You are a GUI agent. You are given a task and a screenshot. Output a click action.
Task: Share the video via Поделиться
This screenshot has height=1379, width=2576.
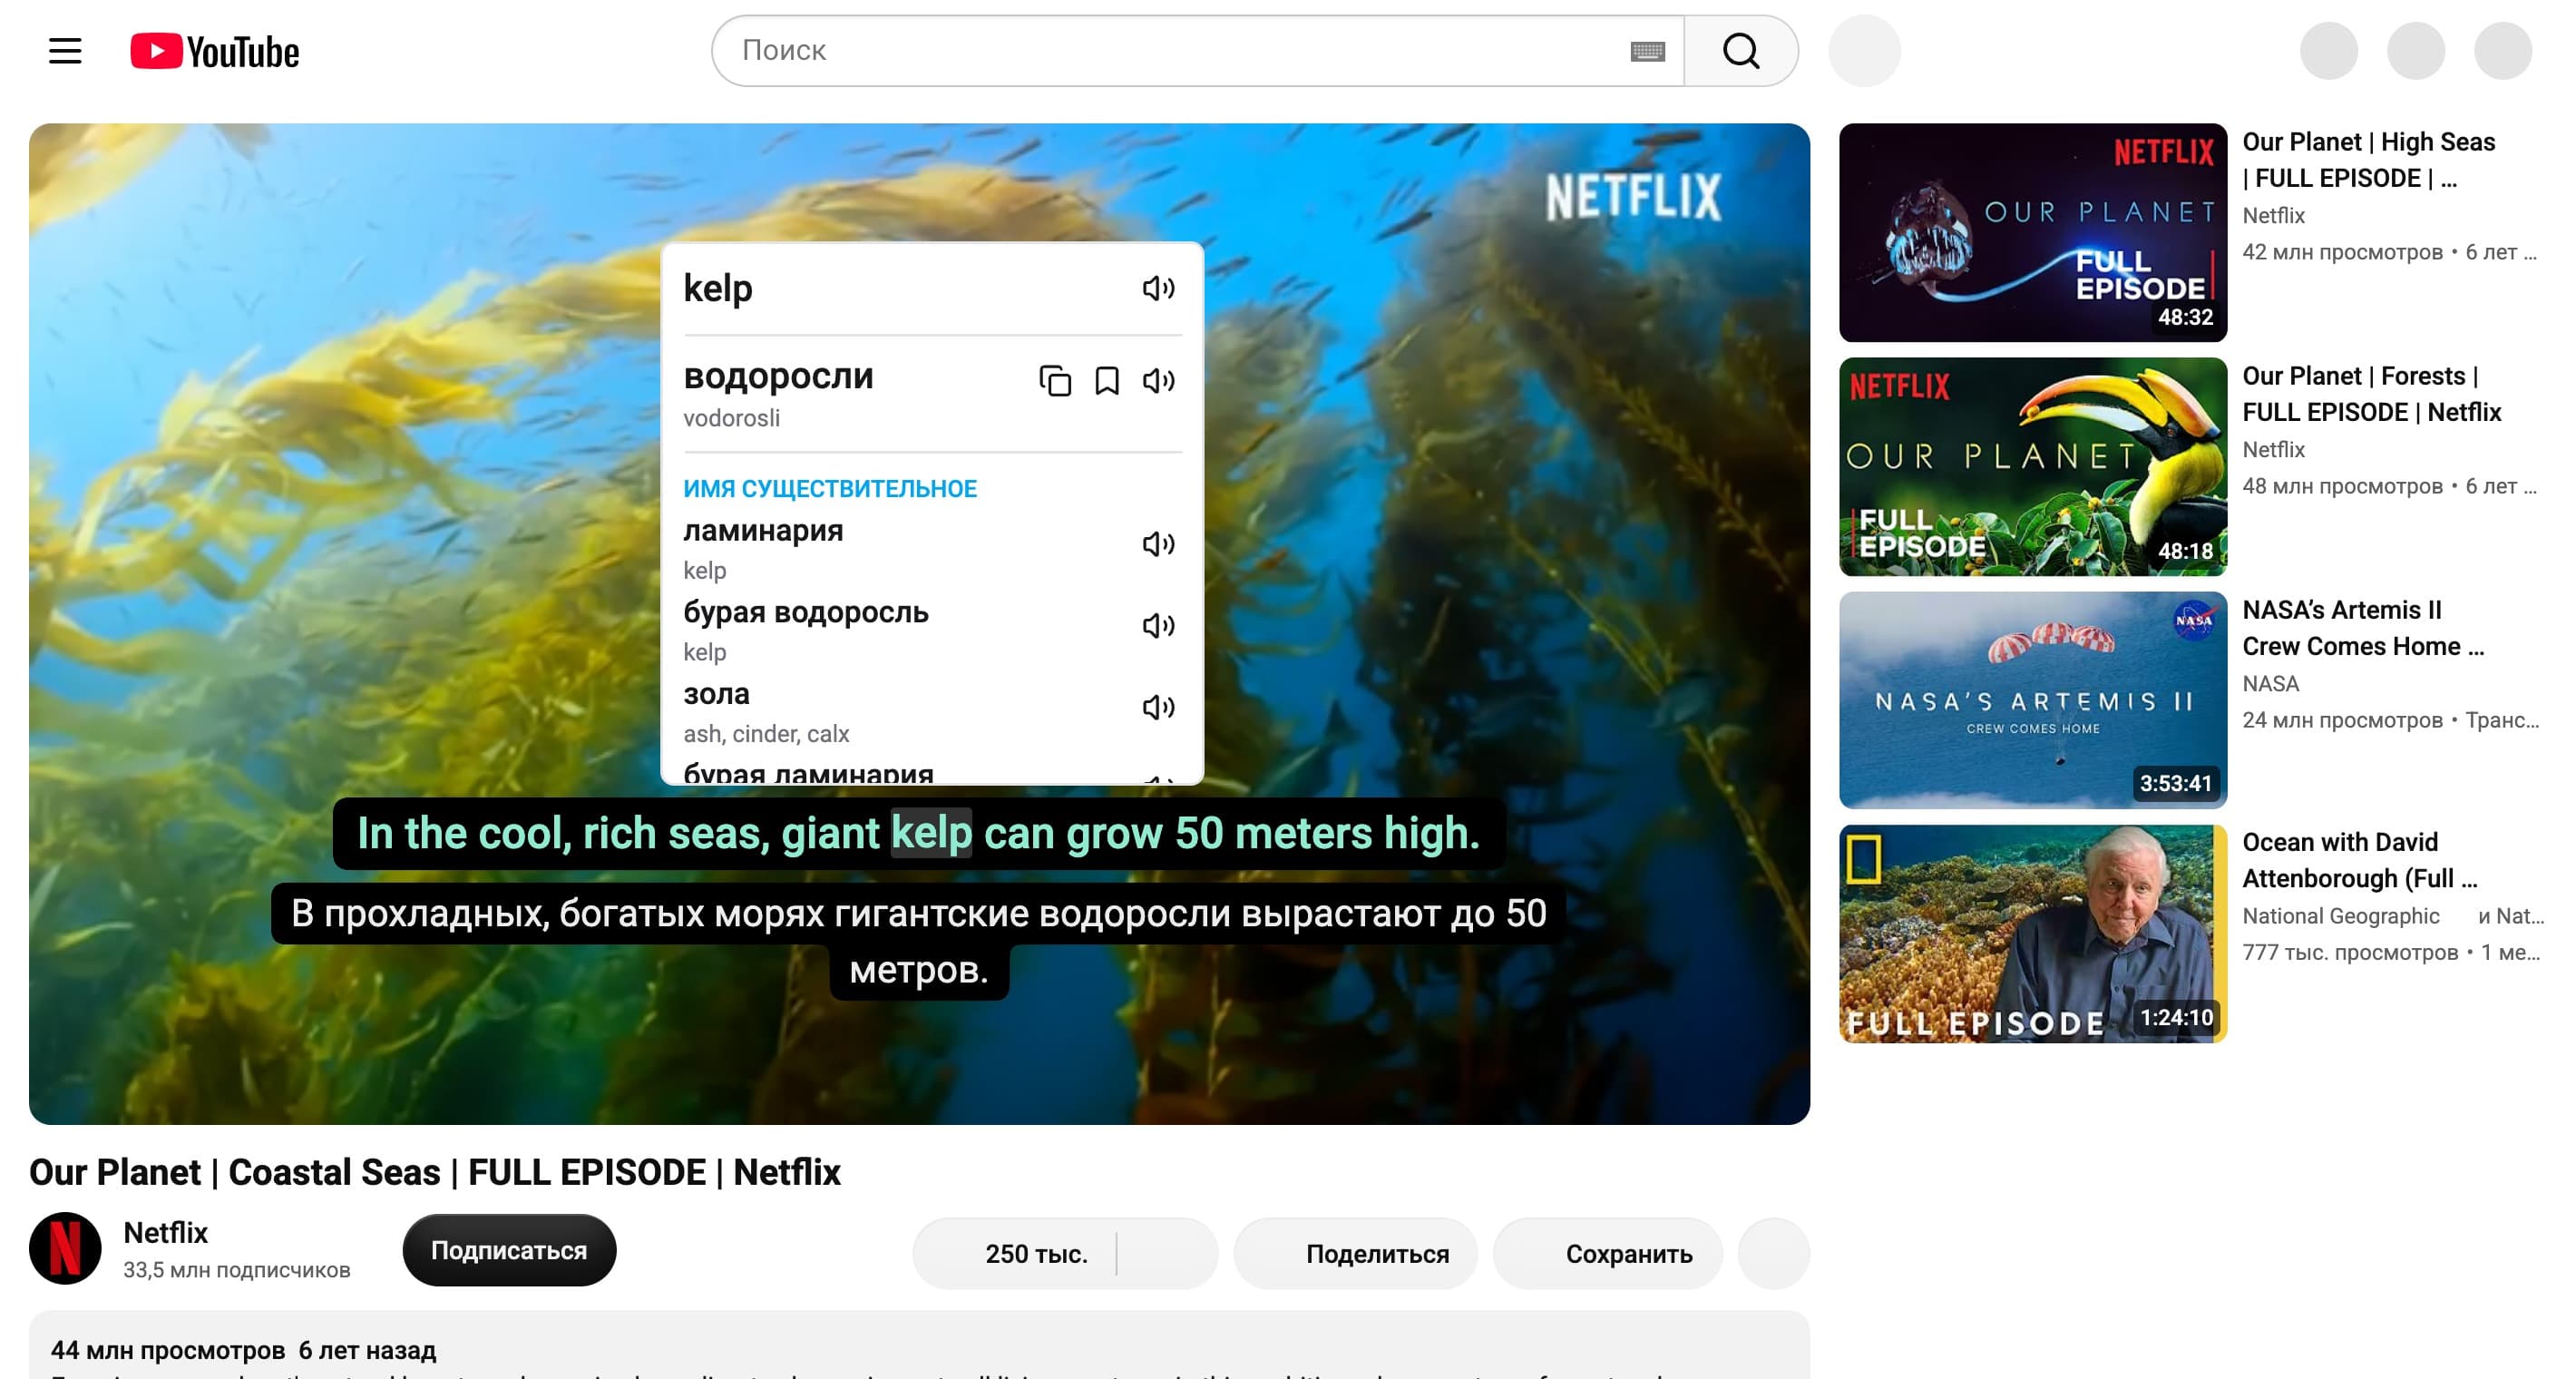pyautogui.click(x=1355, y=1254)
